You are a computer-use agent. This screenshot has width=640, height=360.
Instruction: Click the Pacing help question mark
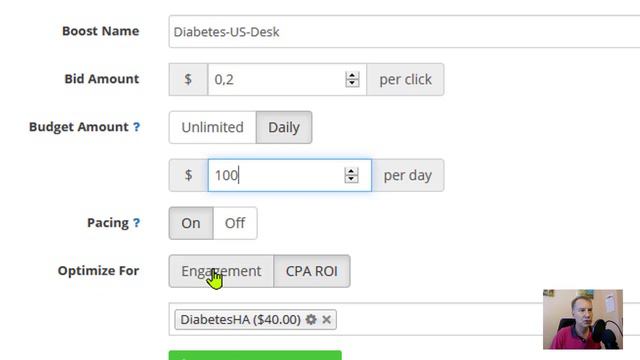click(136, 223)
